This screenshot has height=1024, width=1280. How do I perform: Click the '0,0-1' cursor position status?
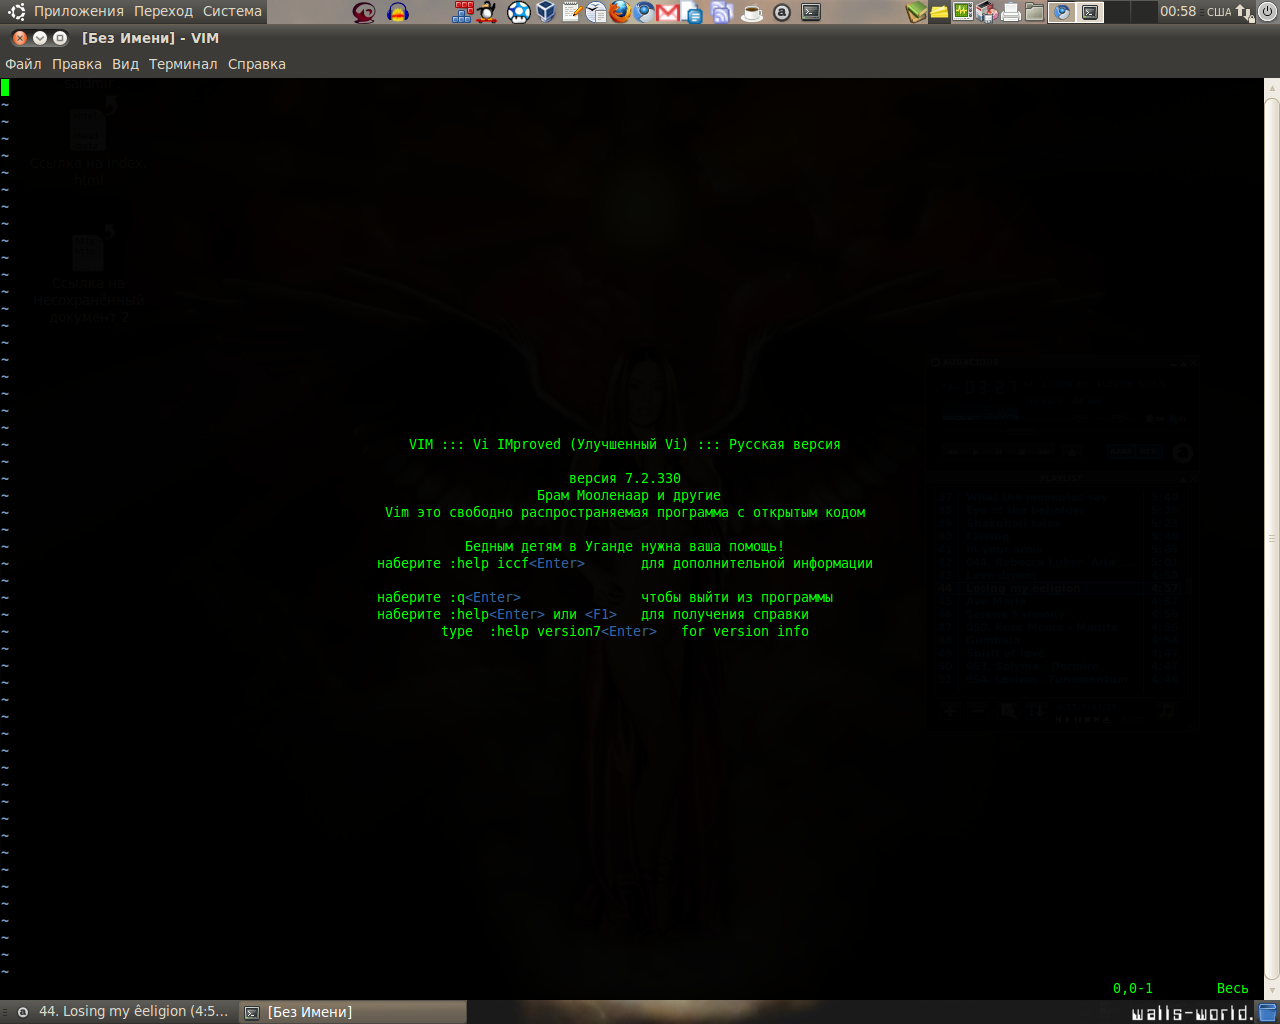pos(1133,989)
